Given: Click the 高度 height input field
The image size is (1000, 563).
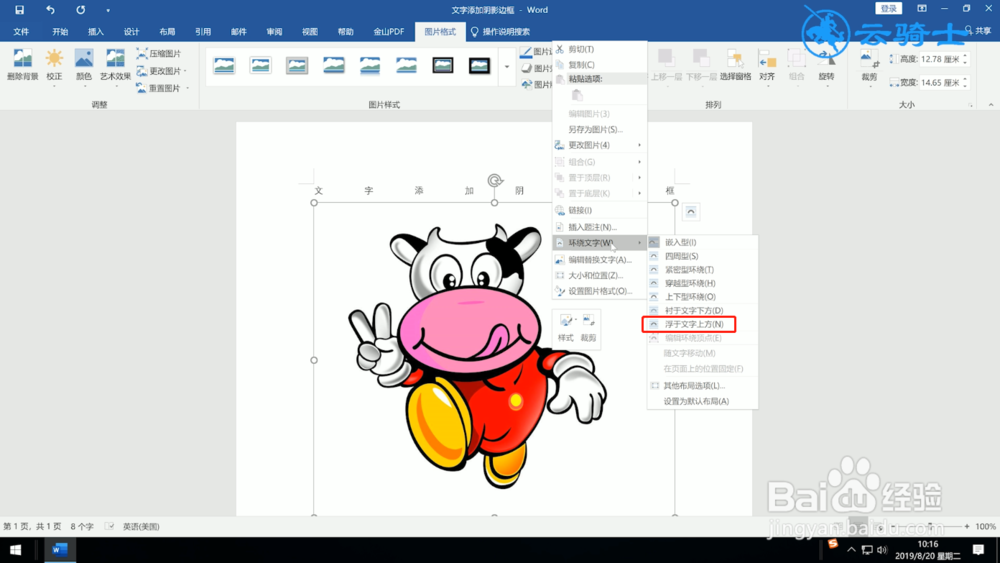Looking at the screenshot, I should pyautogui.click(x=941, y=59).
